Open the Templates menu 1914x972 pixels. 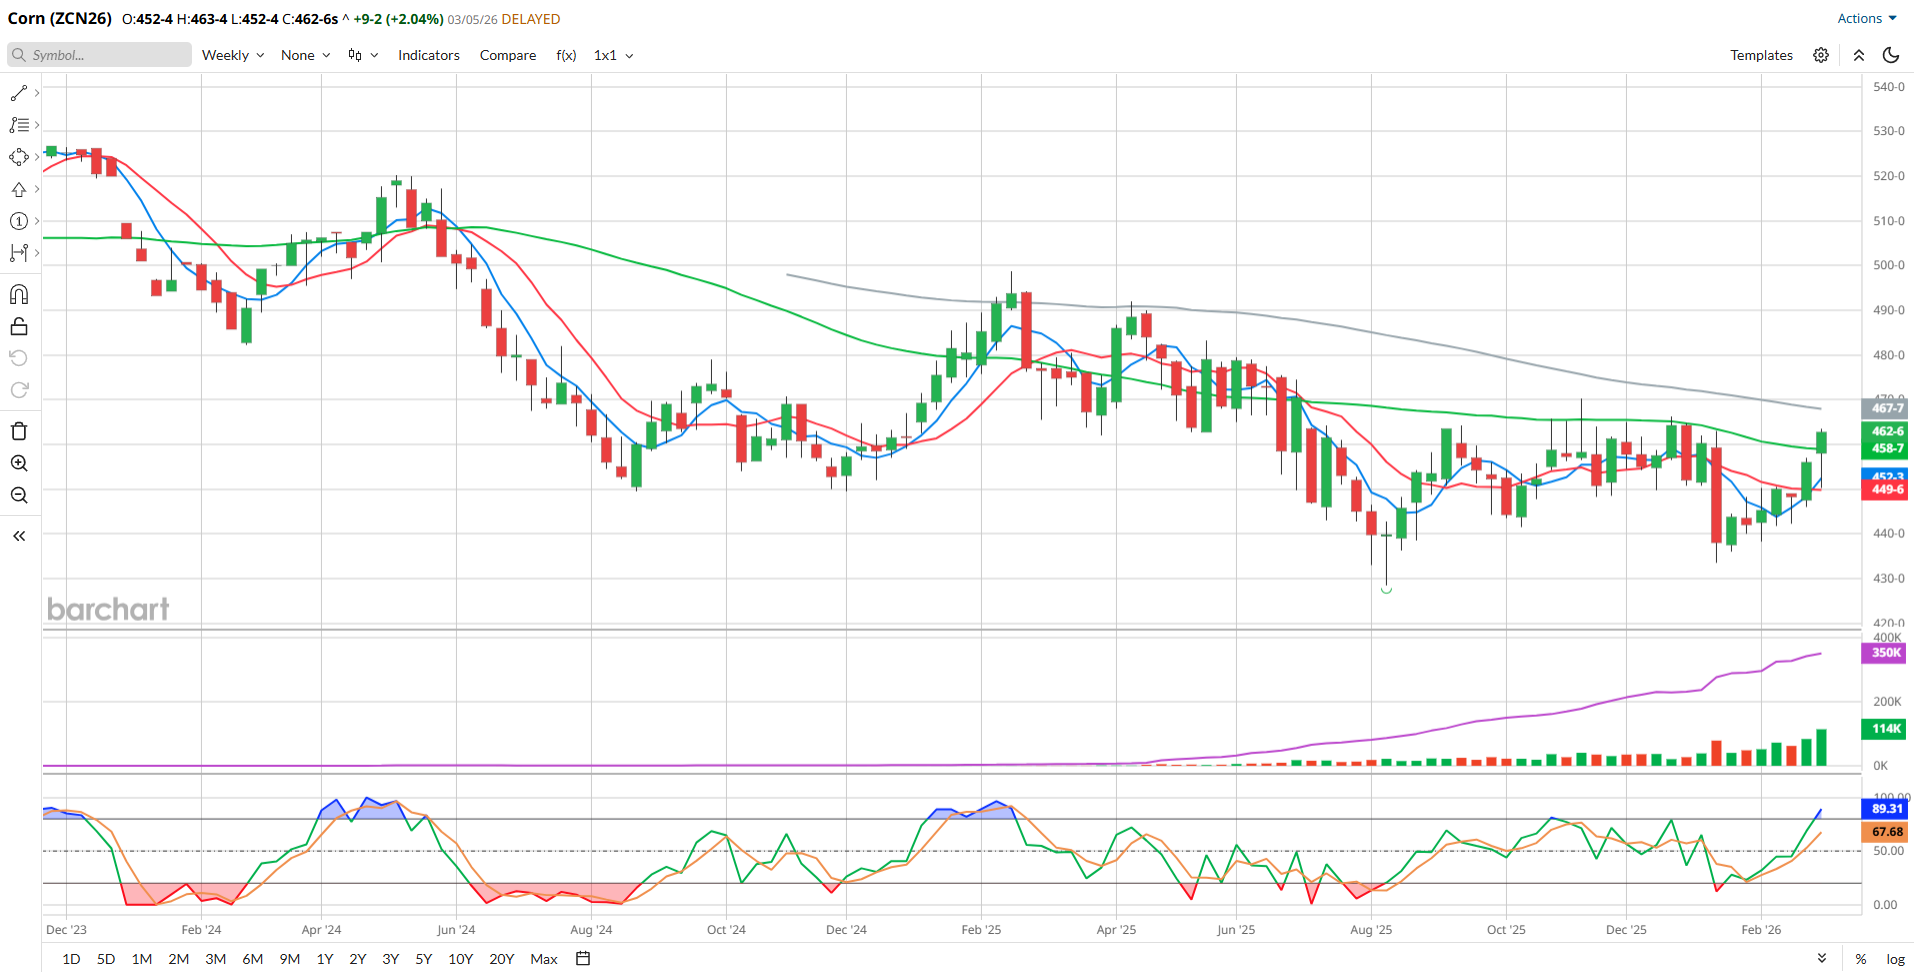(x=1761, y=55)
